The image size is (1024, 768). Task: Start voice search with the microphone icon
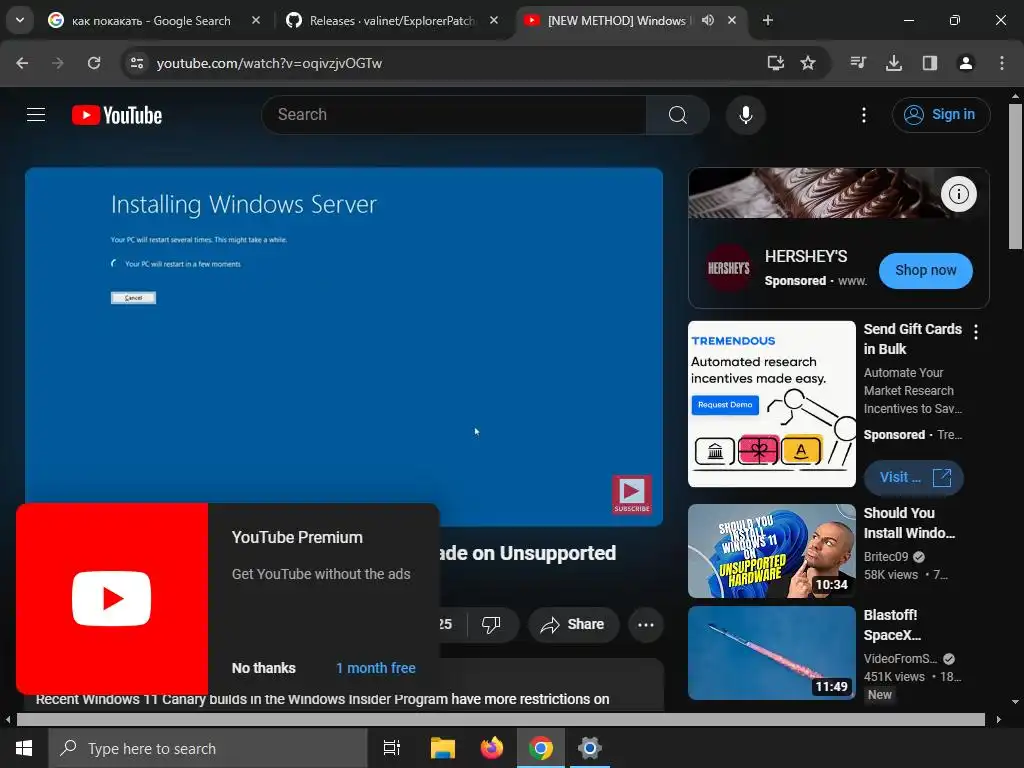pyautogui.click(x=745, y=115)
